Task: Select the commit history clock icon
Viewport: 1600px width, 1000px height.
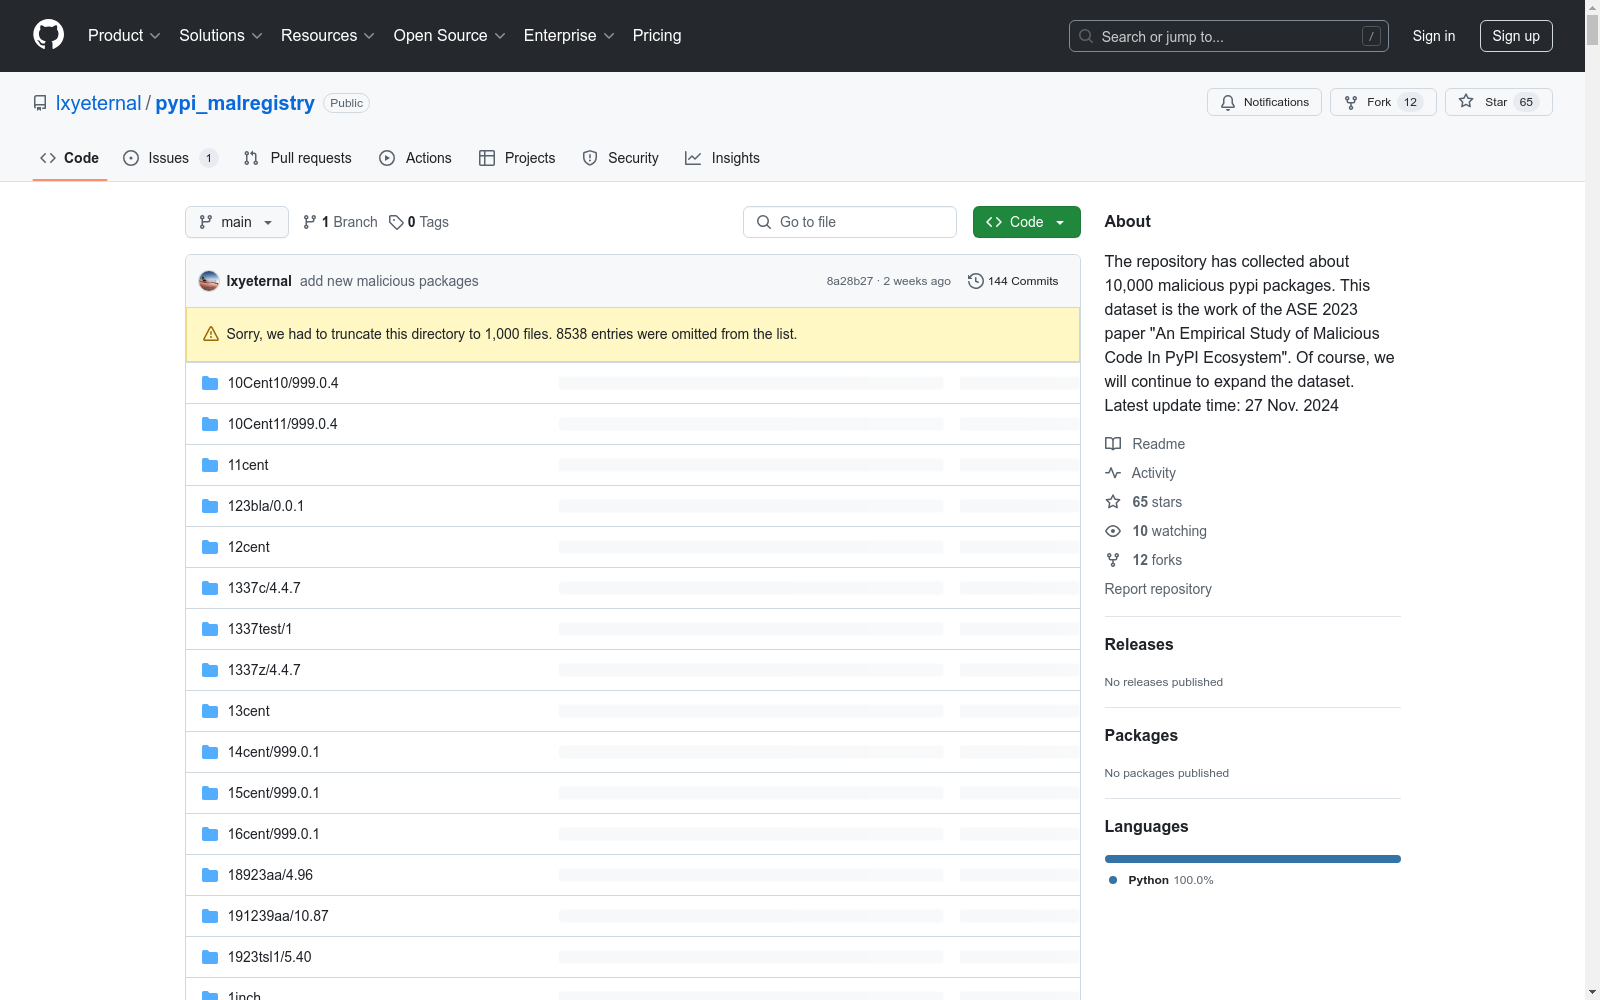Action: point(976,281)
